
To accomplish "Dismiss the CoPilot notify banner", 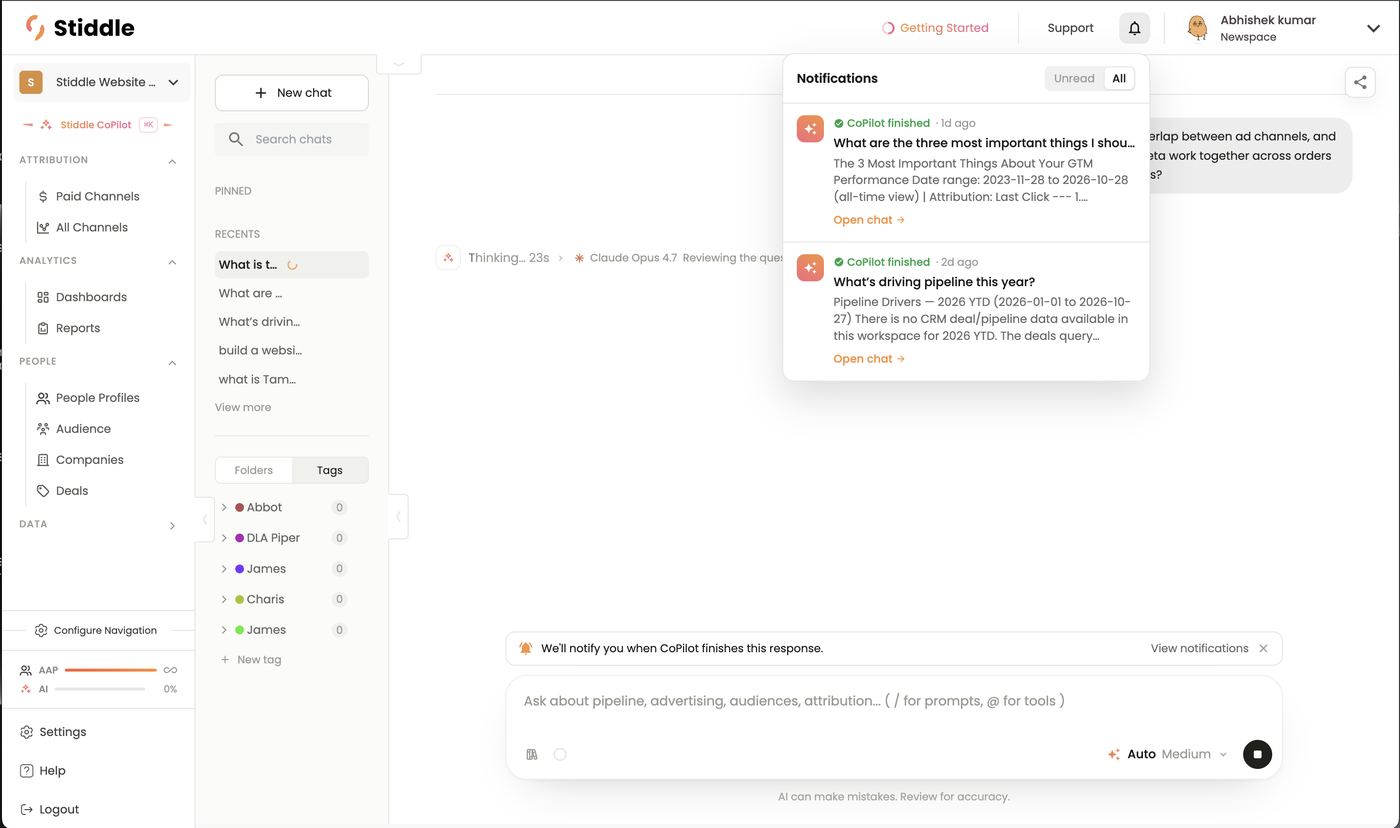I will (1263, 648).
